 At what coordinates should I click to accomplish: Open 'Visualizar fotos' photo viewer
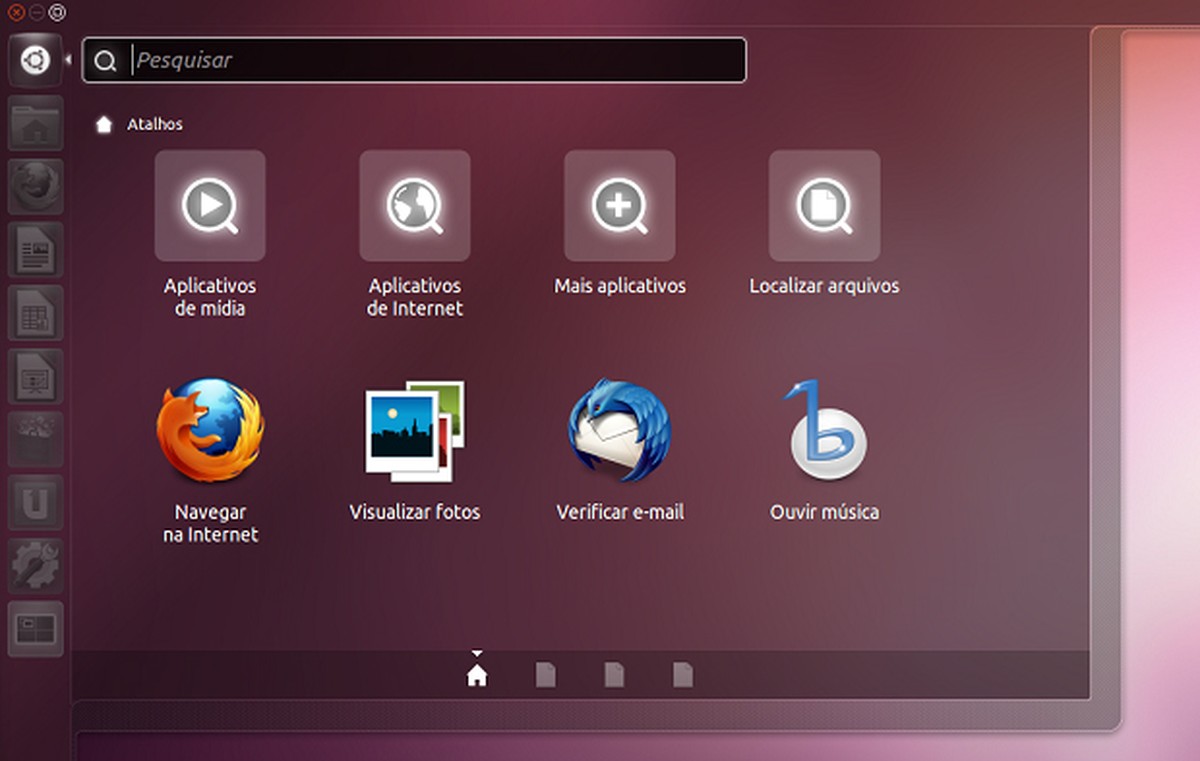tap(414, 430)
